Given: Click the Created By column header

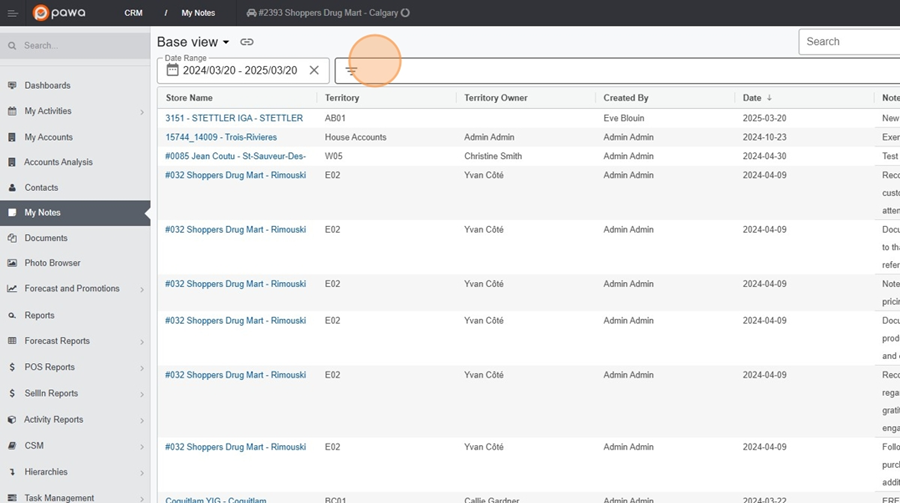Looking at the screenshot, I should [626, 98].
